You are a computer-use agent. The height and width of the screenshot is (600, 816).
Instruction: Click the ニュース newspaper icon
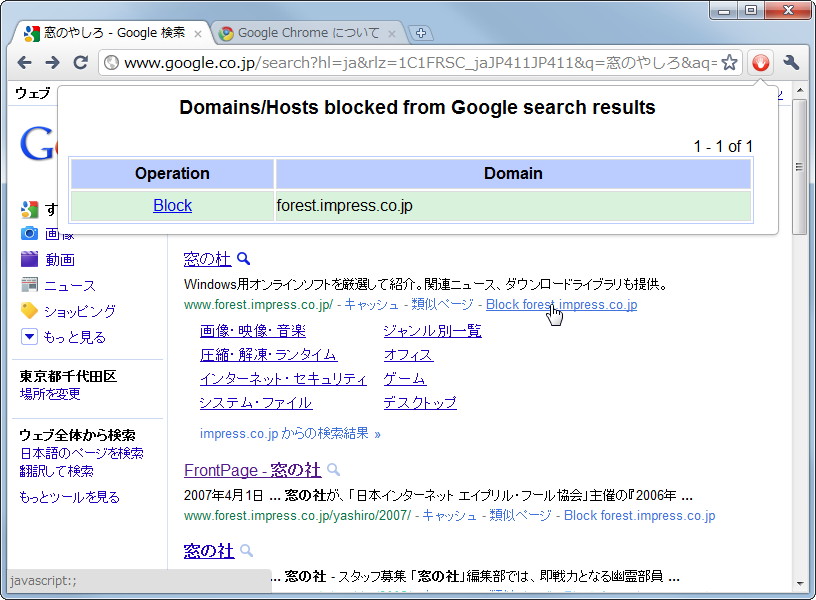(30, 285)
